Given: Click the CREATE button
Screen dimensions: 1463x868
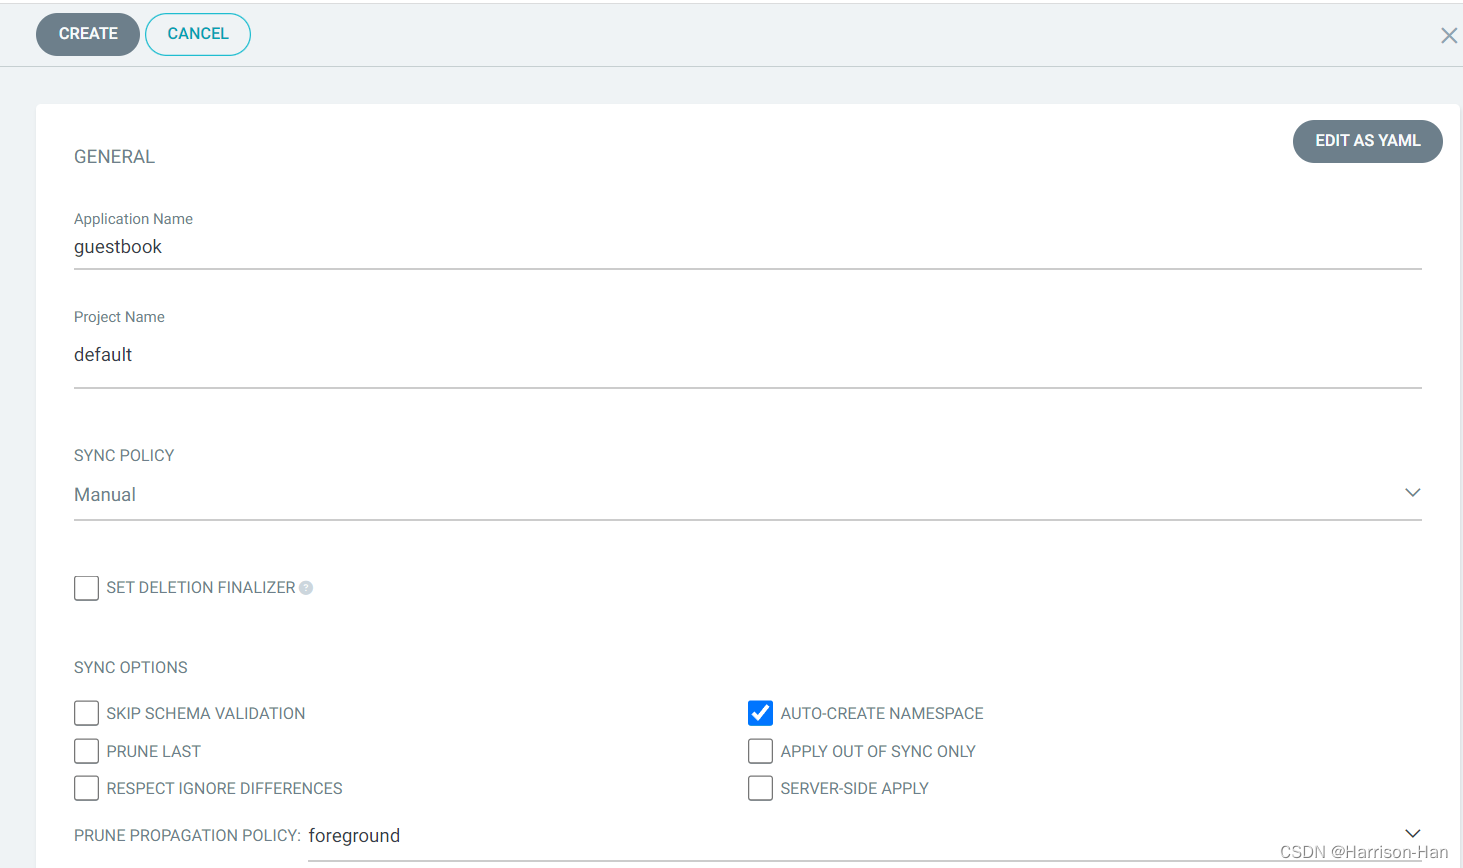Looking at the screenshot, I should coord(88,34).
